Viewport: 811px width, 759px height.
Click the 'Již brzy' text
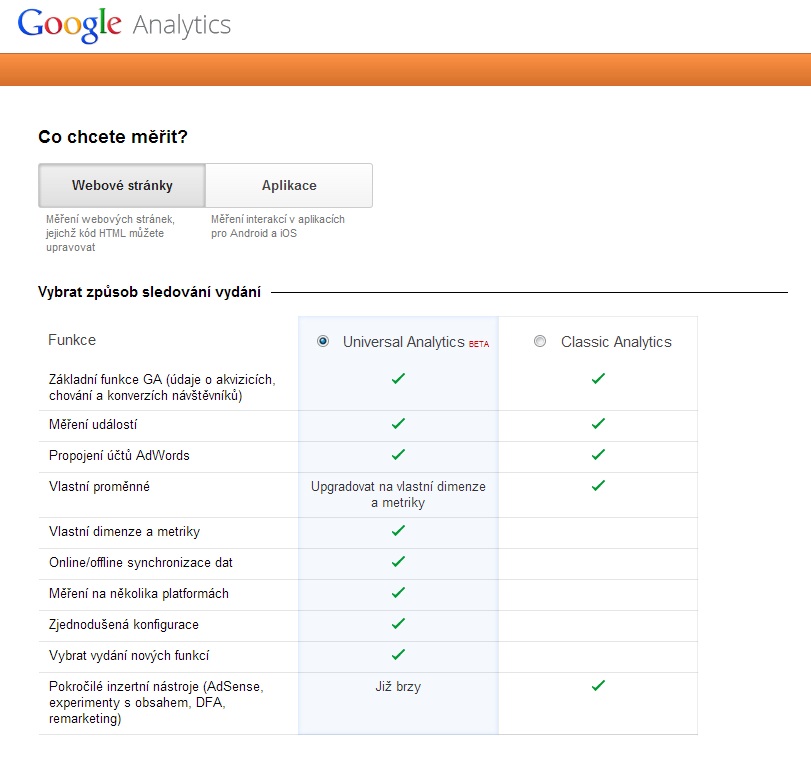coord(398,687)
